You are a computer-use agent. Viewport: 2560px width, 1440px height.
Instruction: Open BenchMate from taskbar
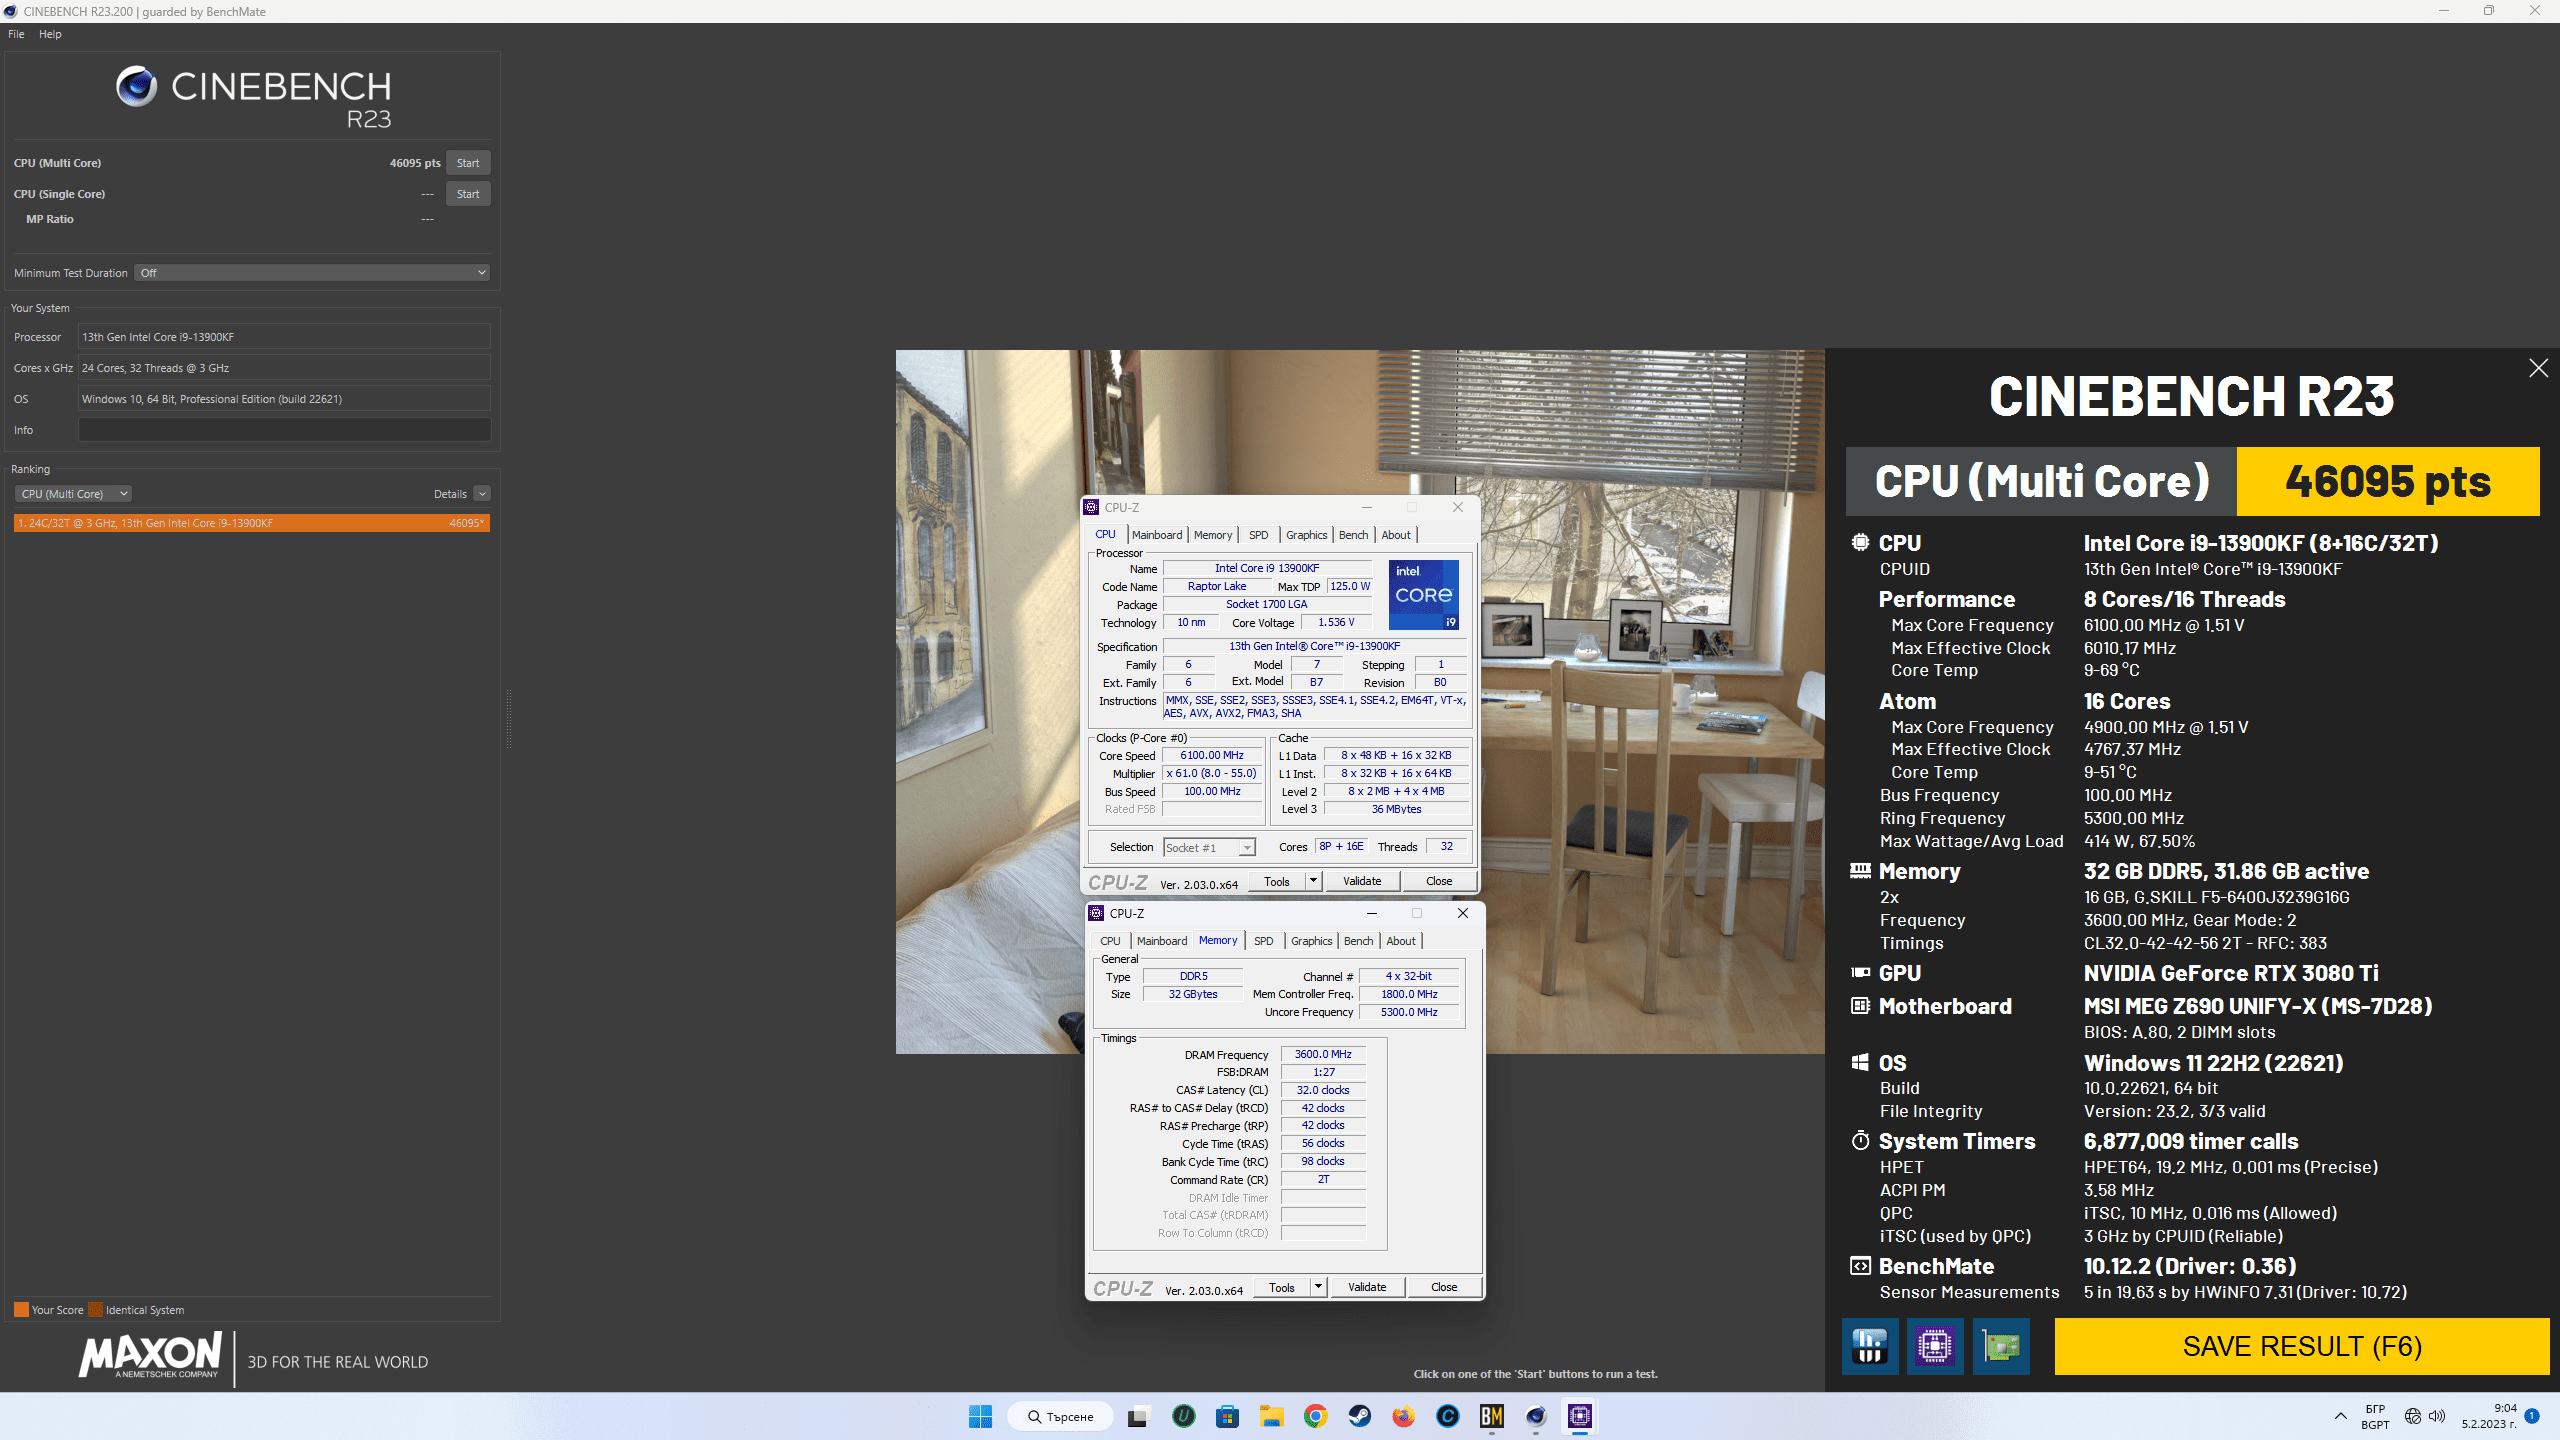(1492, 1416)
